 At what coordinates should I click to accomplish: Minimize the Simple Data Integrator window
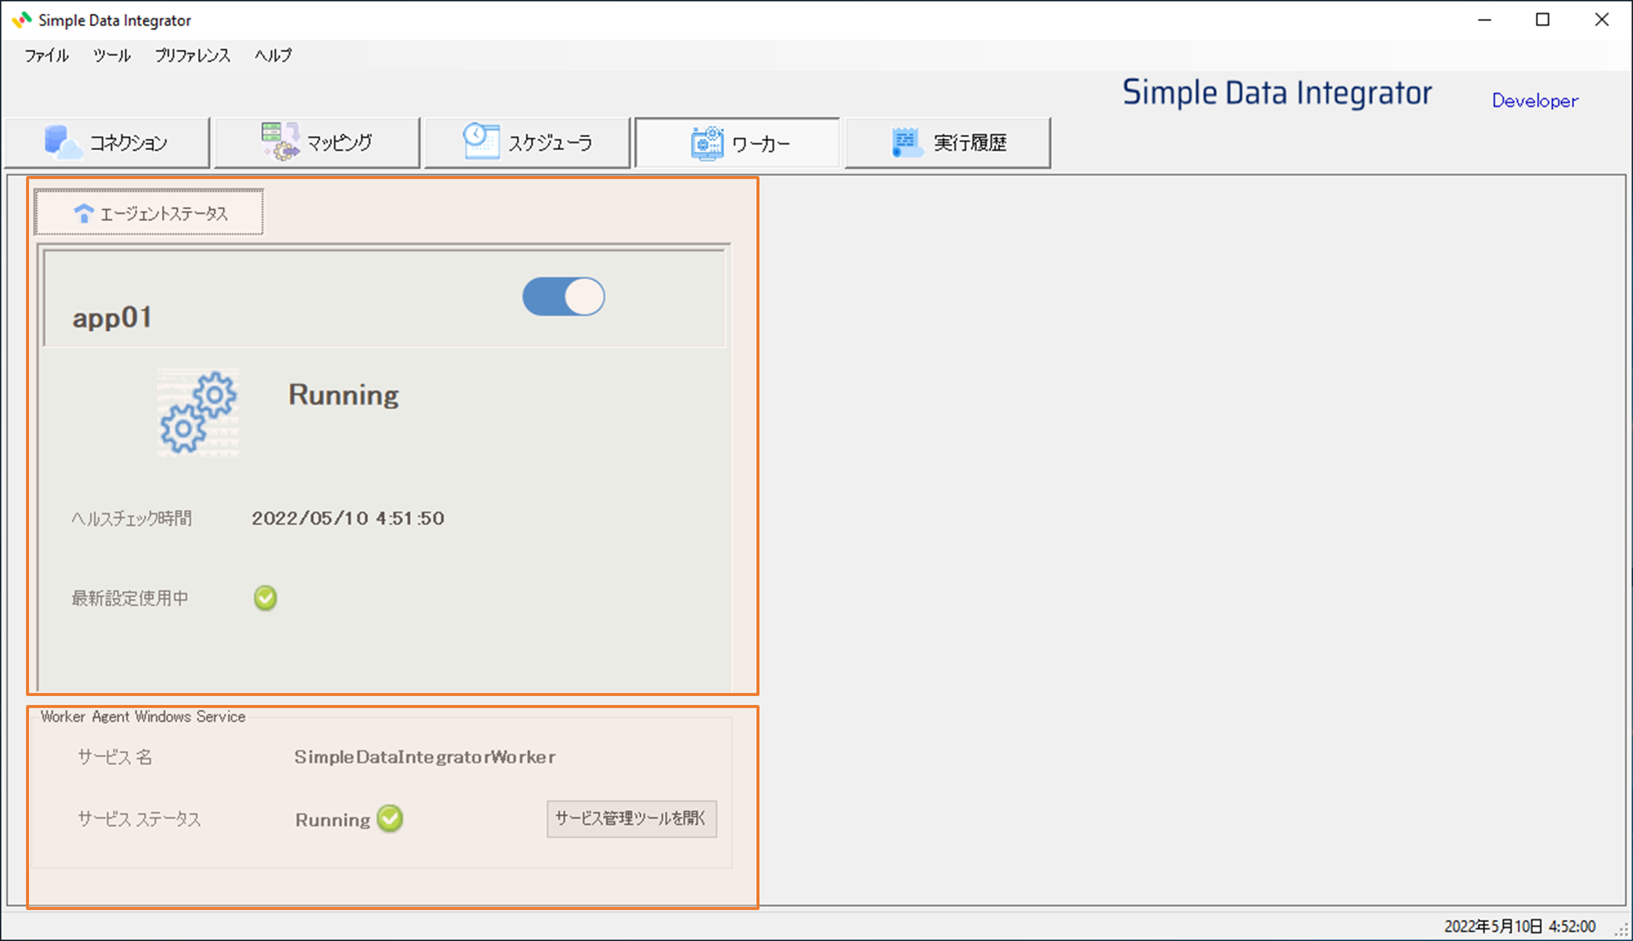click(1485, 20)
